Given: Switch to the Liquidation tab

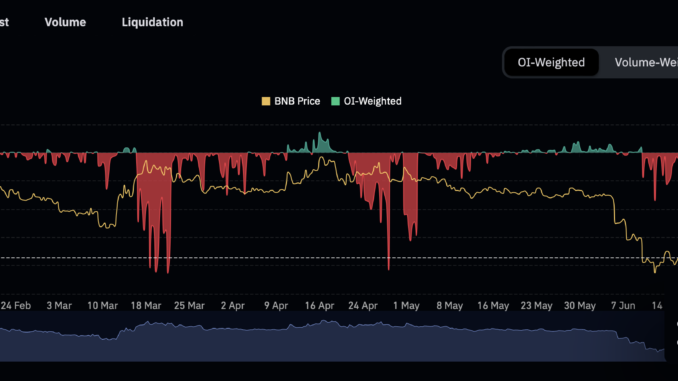Looking at the screenshot, I should [x=152, y=22].
